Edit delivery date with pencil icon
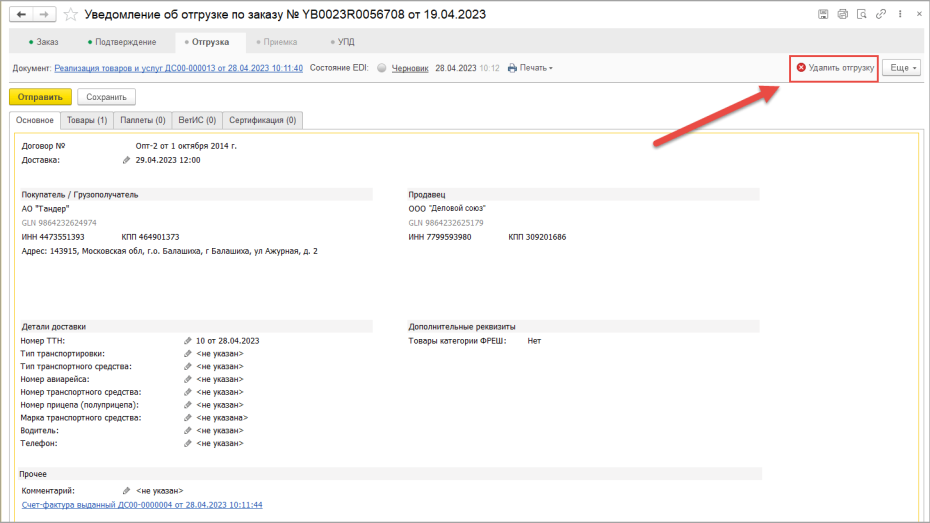The image size is (930, 523). click(126, 160)
